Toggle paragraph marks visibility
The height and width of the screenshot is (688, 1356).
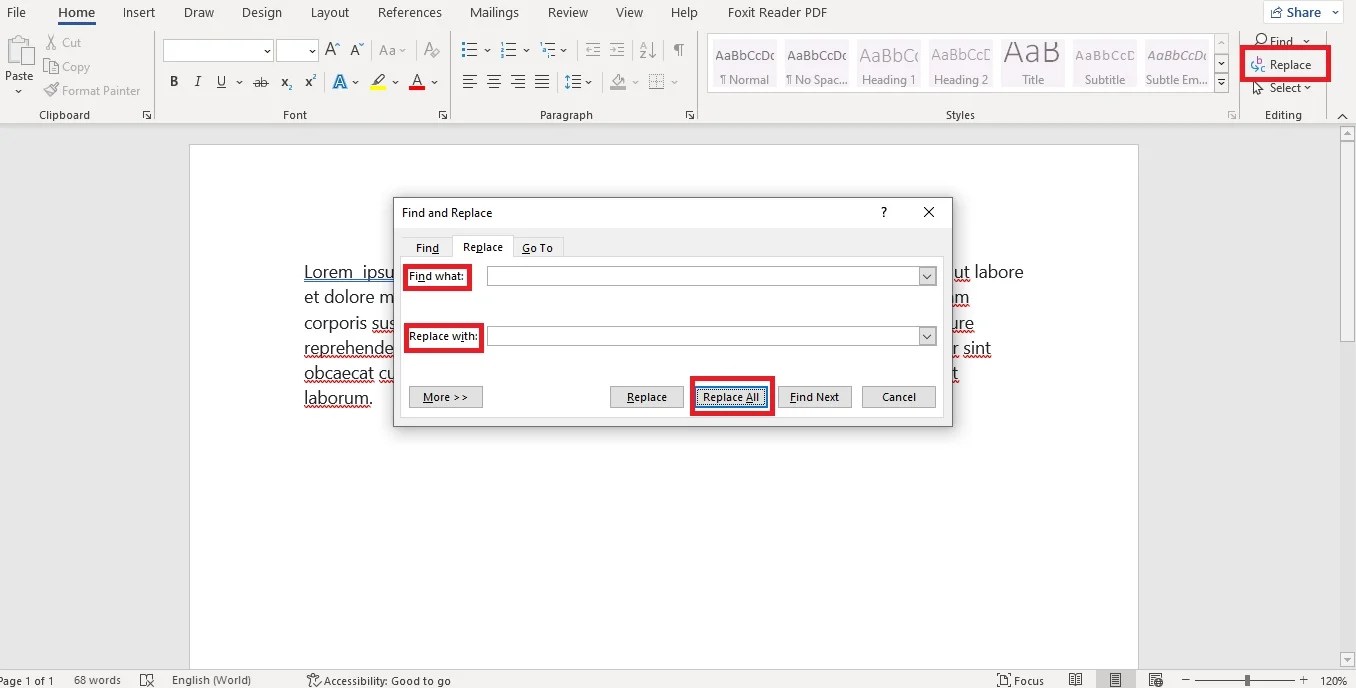(677, 48)
